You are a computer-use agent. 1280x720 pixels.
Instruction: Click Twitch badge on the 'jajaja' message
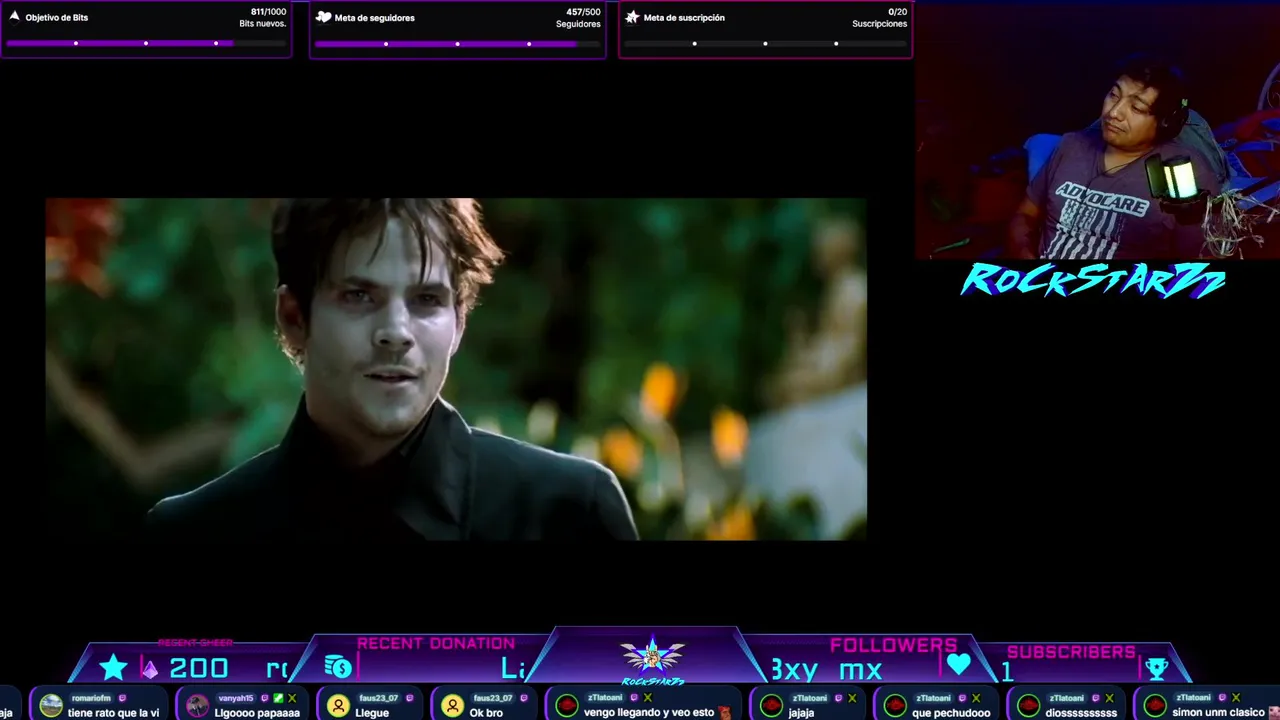(x=838, y=698)
